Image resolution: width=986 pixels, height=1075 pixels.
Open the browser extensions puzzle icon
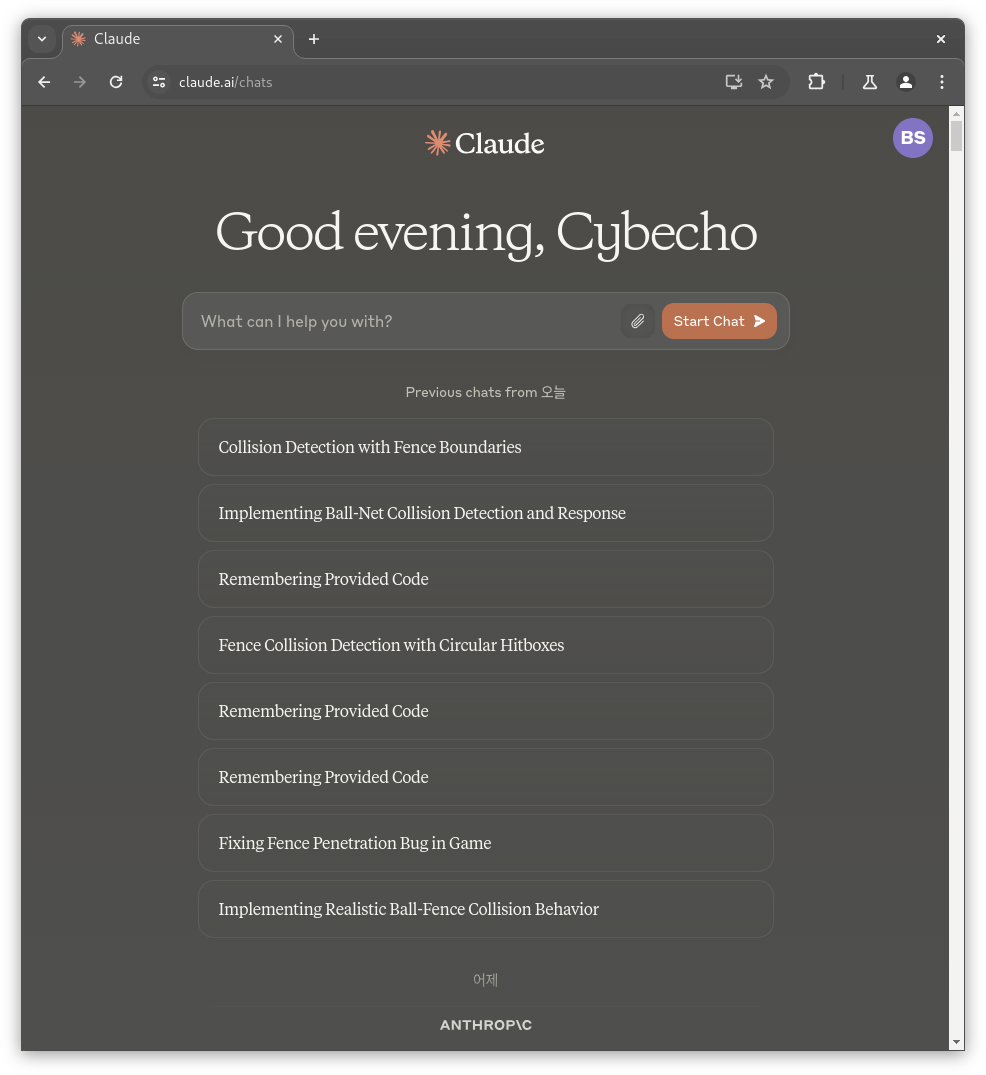point(816,82)
